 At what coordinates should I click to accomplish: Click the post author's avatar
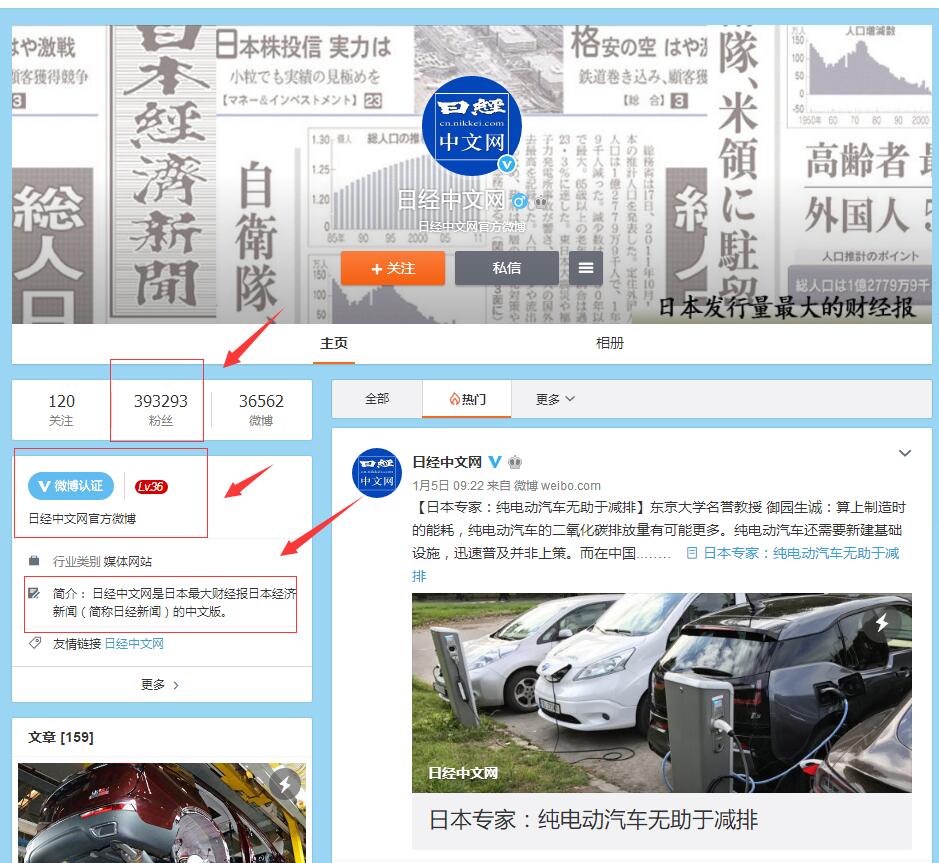[x=377, y=473]
